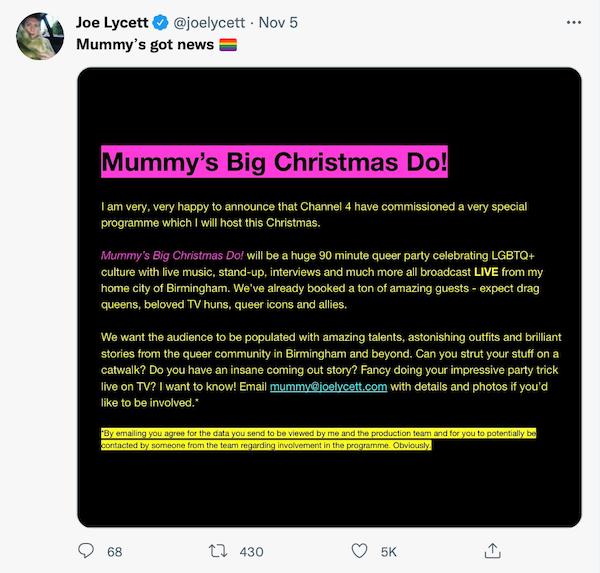Like the tweet with the heart icon

coord(359,551)
